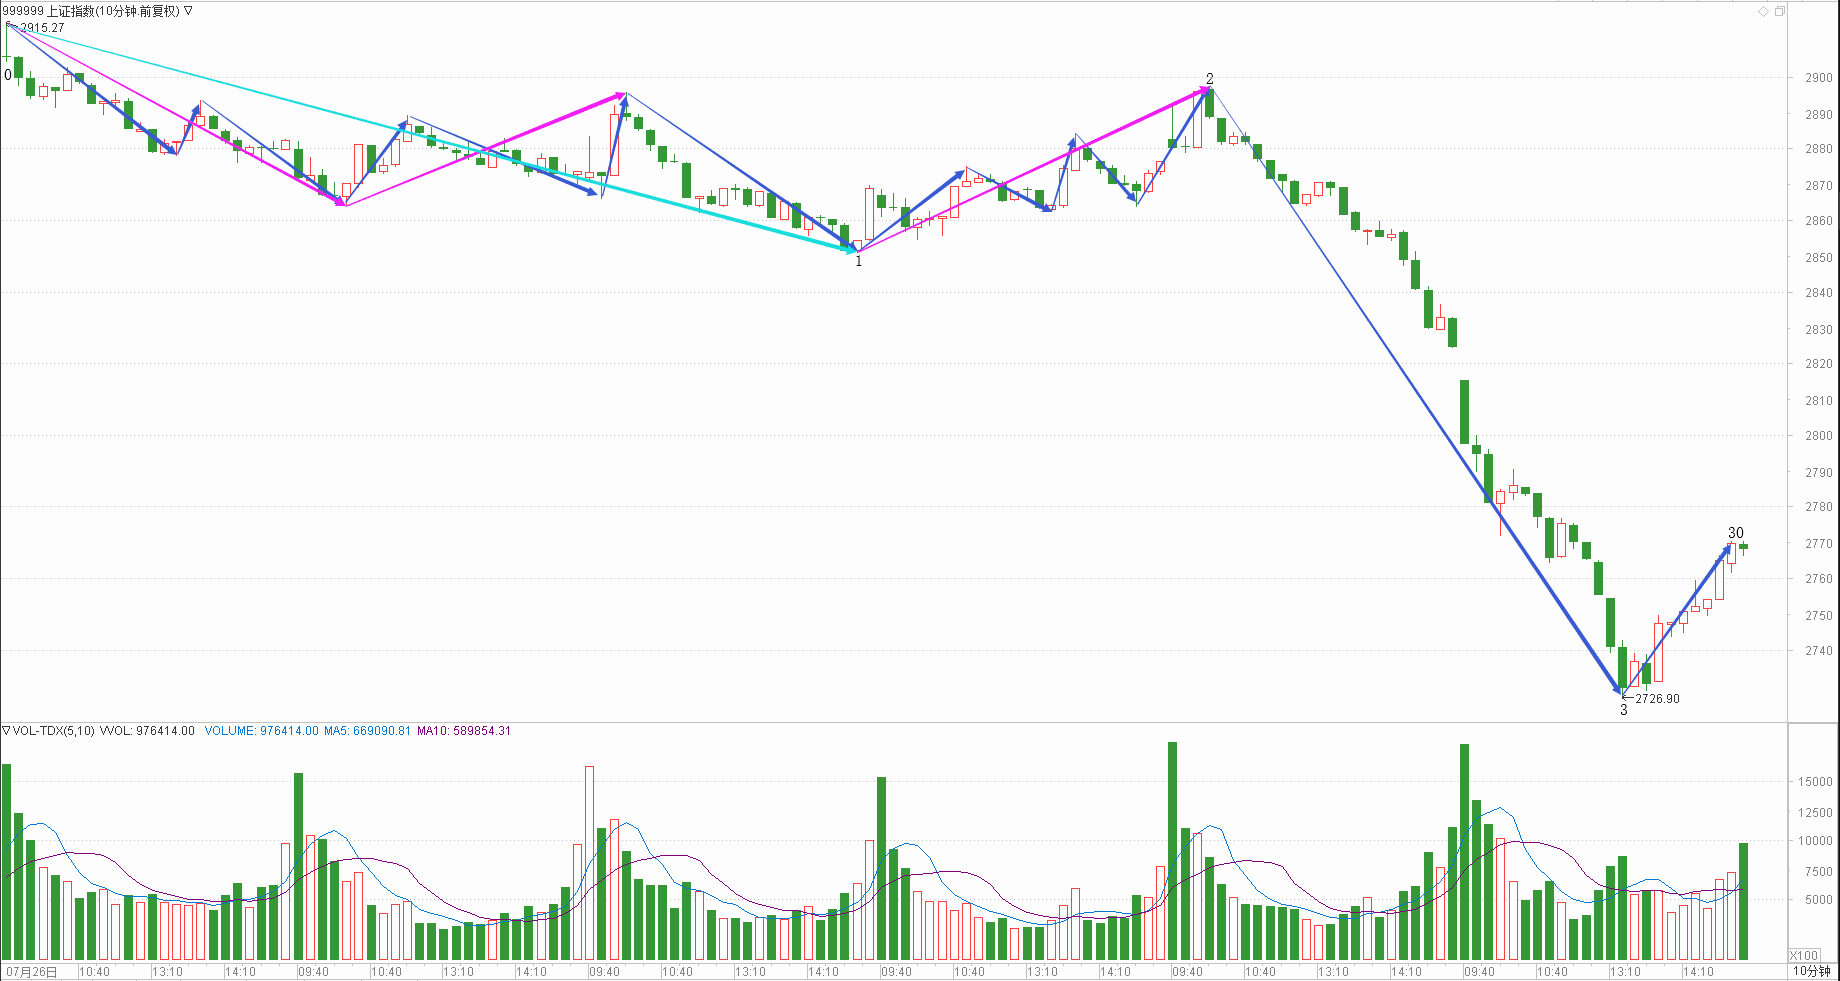Click the small marker beside 2915.27 high
This screenshot has height=981, width=1840.
(x=10, y=26)
